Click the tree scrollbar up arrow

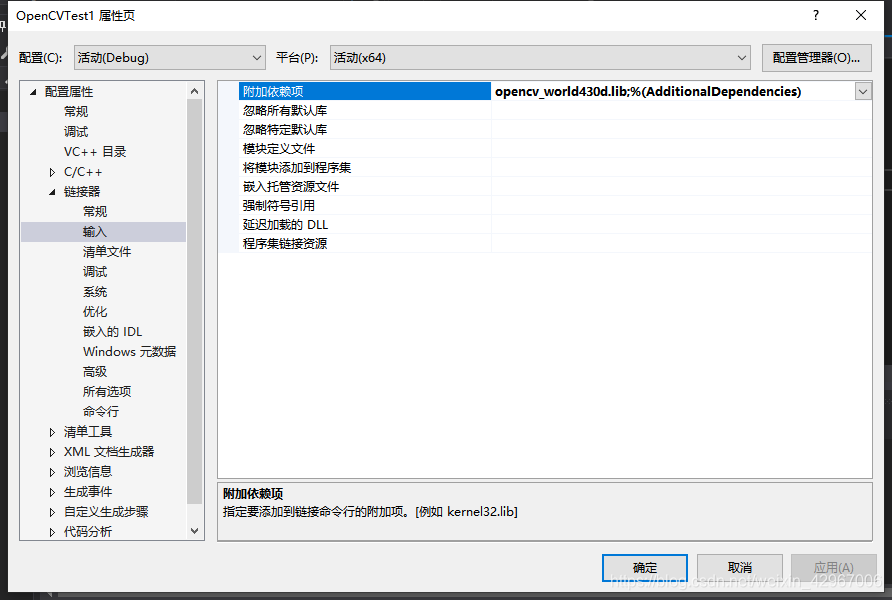pyautogui.click(x=195, y=91)
